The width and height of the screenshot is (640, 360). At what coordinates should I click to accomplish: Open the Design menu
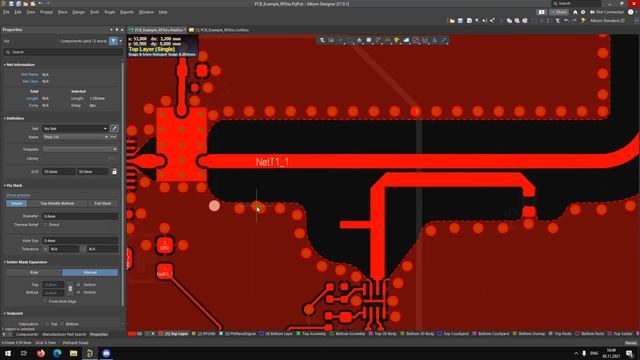point(78,12)
